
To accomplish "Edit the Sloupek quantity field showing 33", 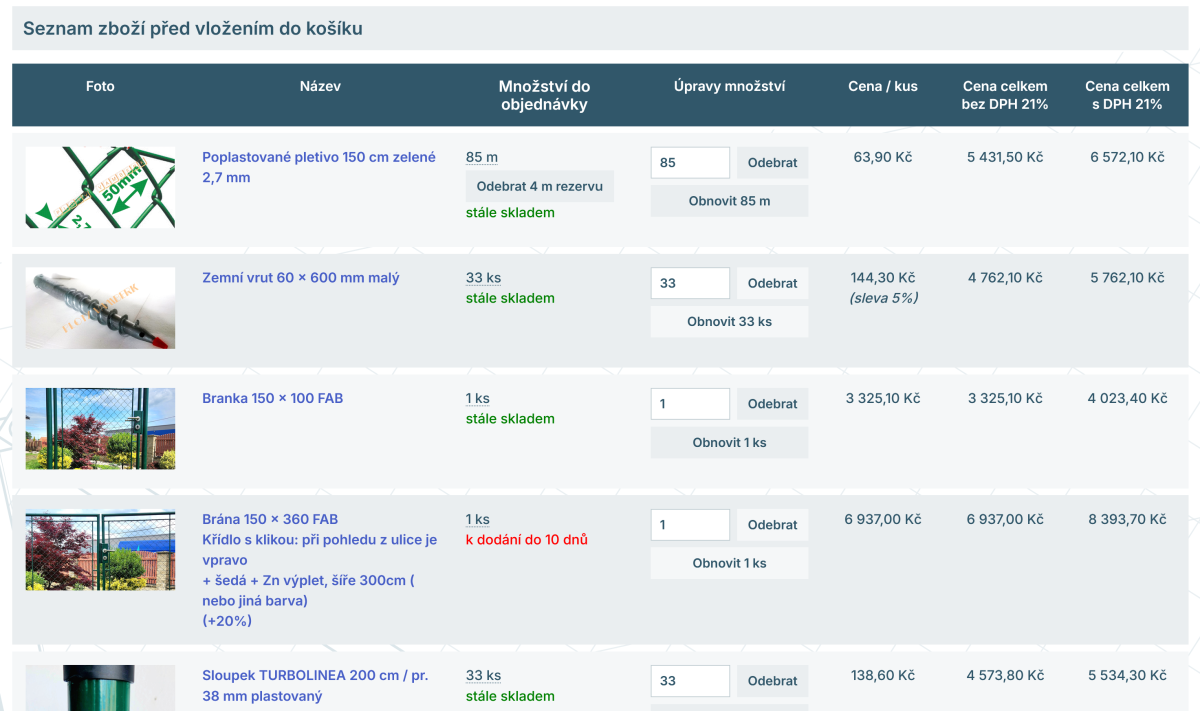I will coord(690,681).
